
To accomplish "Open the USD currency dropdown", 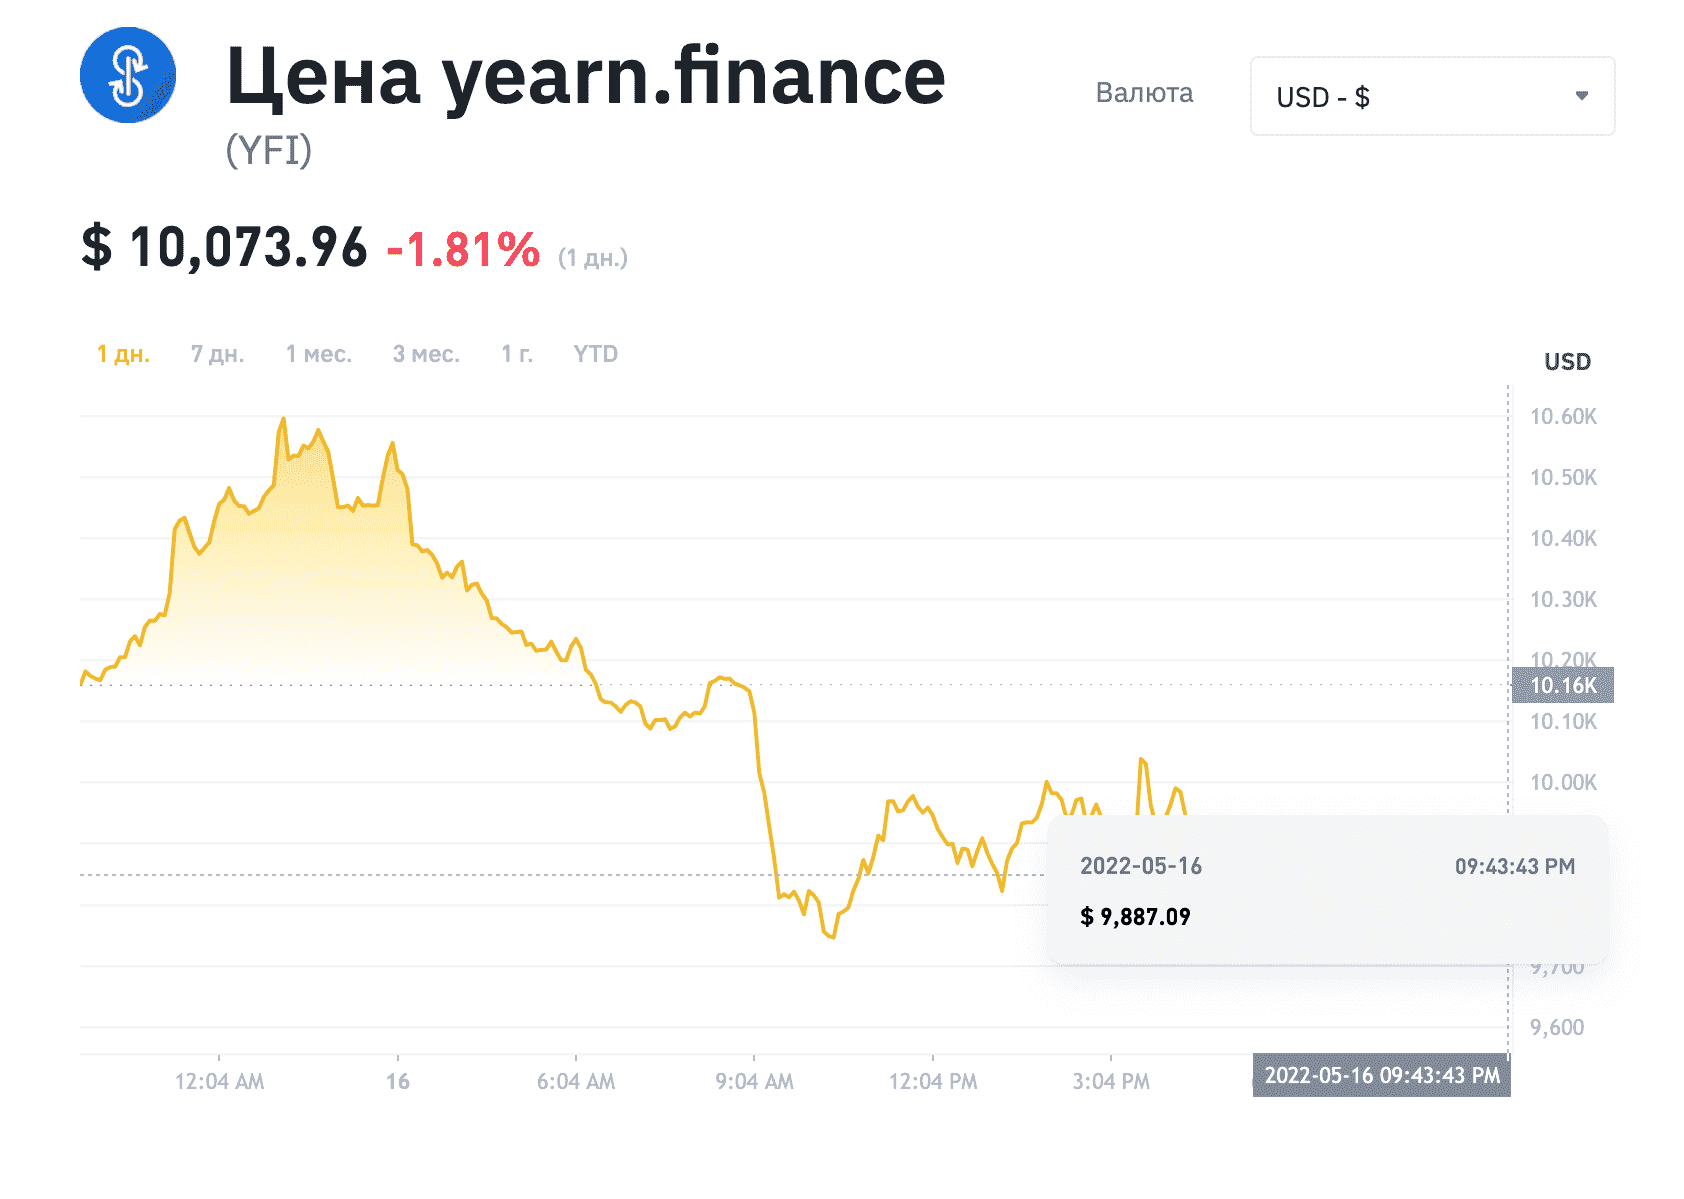I will tap(1432, 96).
